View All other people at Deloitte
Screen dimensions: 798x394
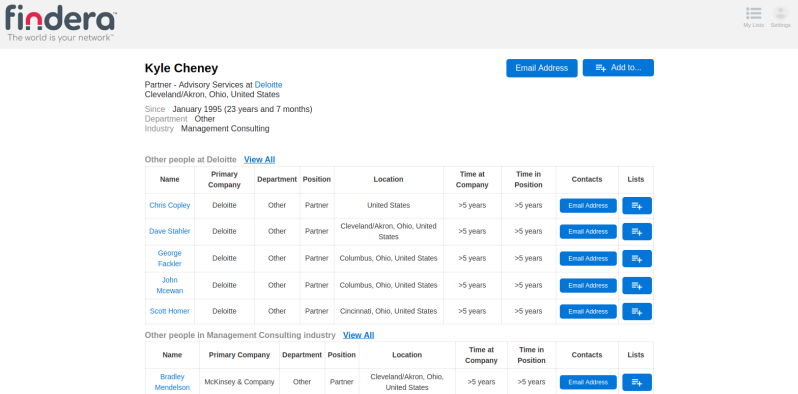point(260,159)
